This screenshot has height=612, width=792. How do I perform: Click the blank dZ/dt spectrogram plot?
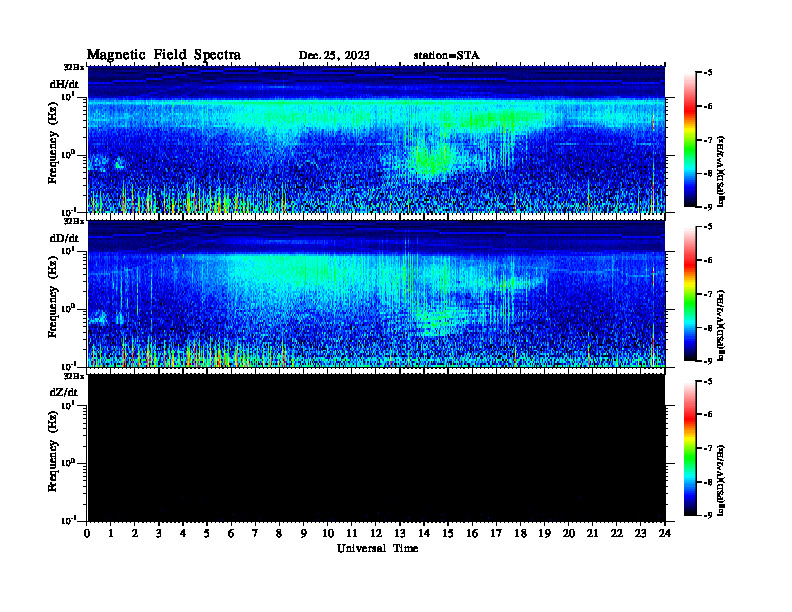[x=376, y=448]
